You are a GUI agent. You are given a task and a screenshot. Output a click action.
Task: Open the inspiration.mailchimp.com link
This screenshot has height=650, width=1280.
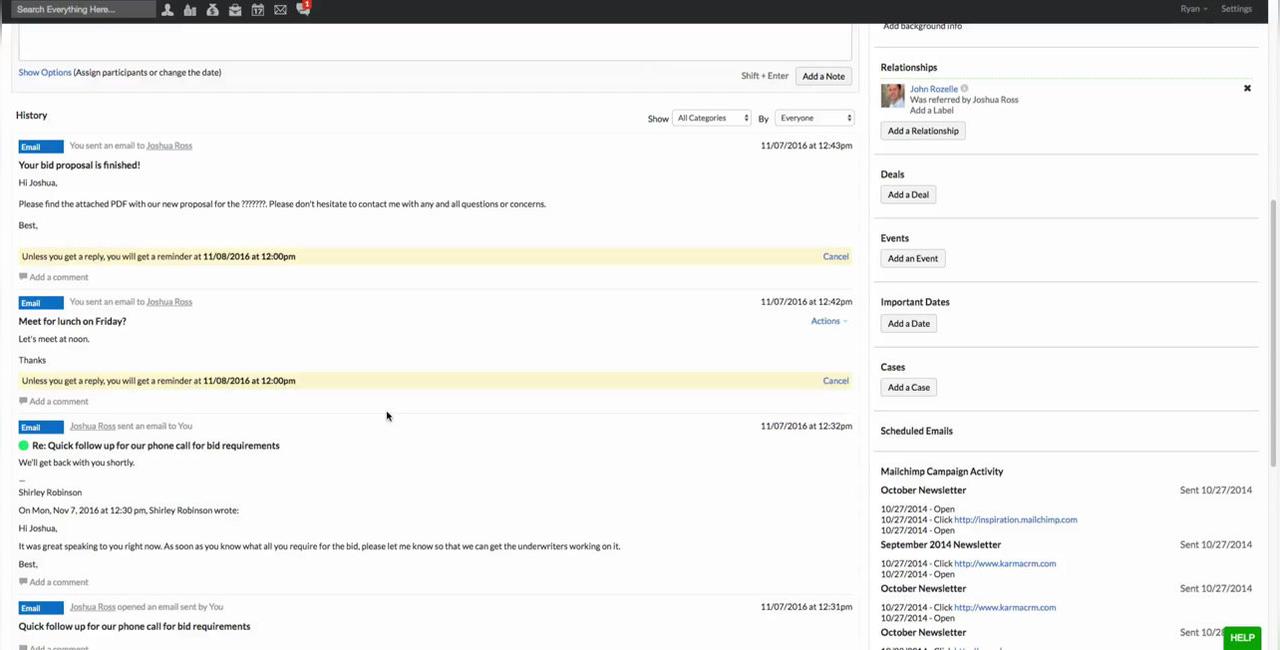pyautogui.click(x=1015, y=520)
